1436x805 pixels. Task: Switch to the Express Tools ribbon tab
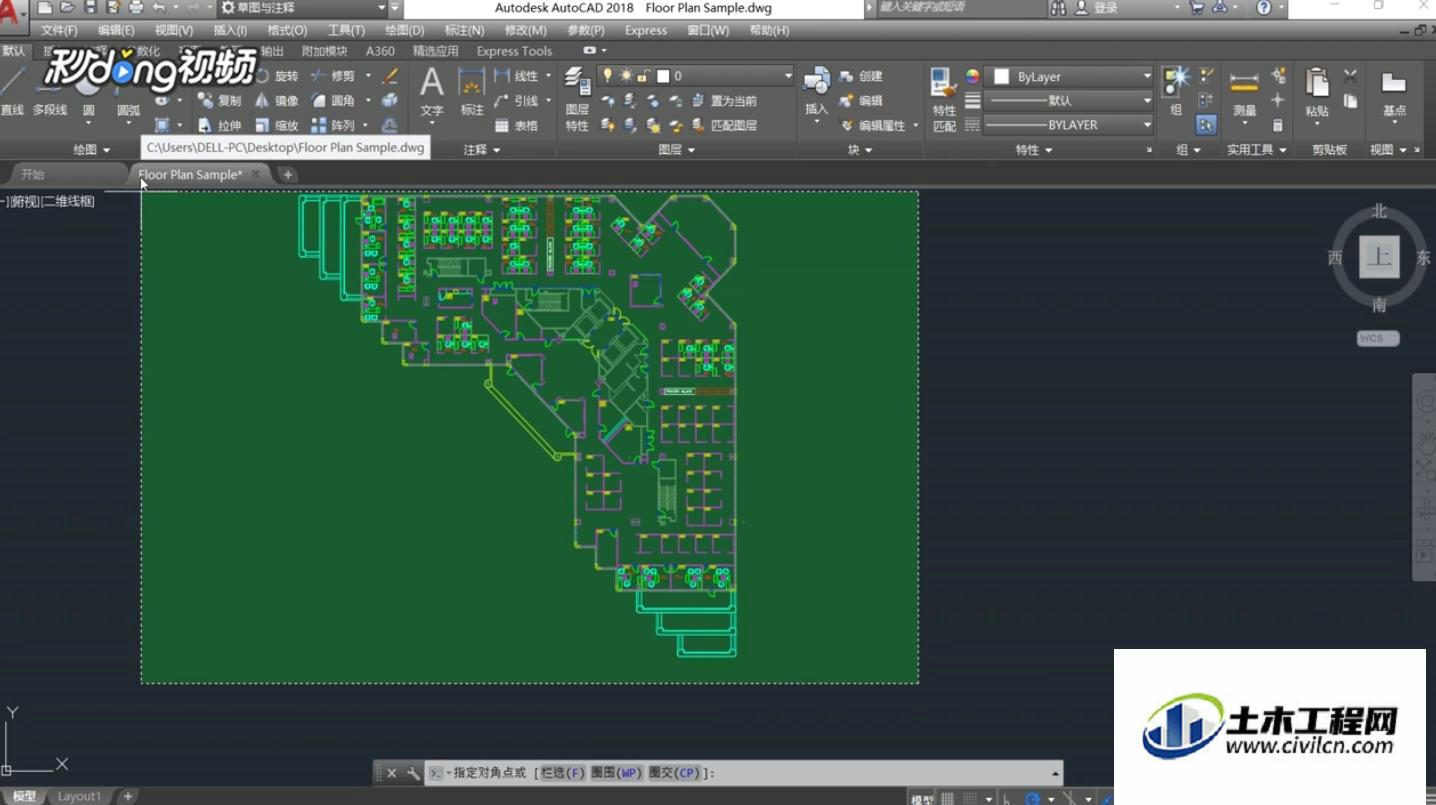514,51
